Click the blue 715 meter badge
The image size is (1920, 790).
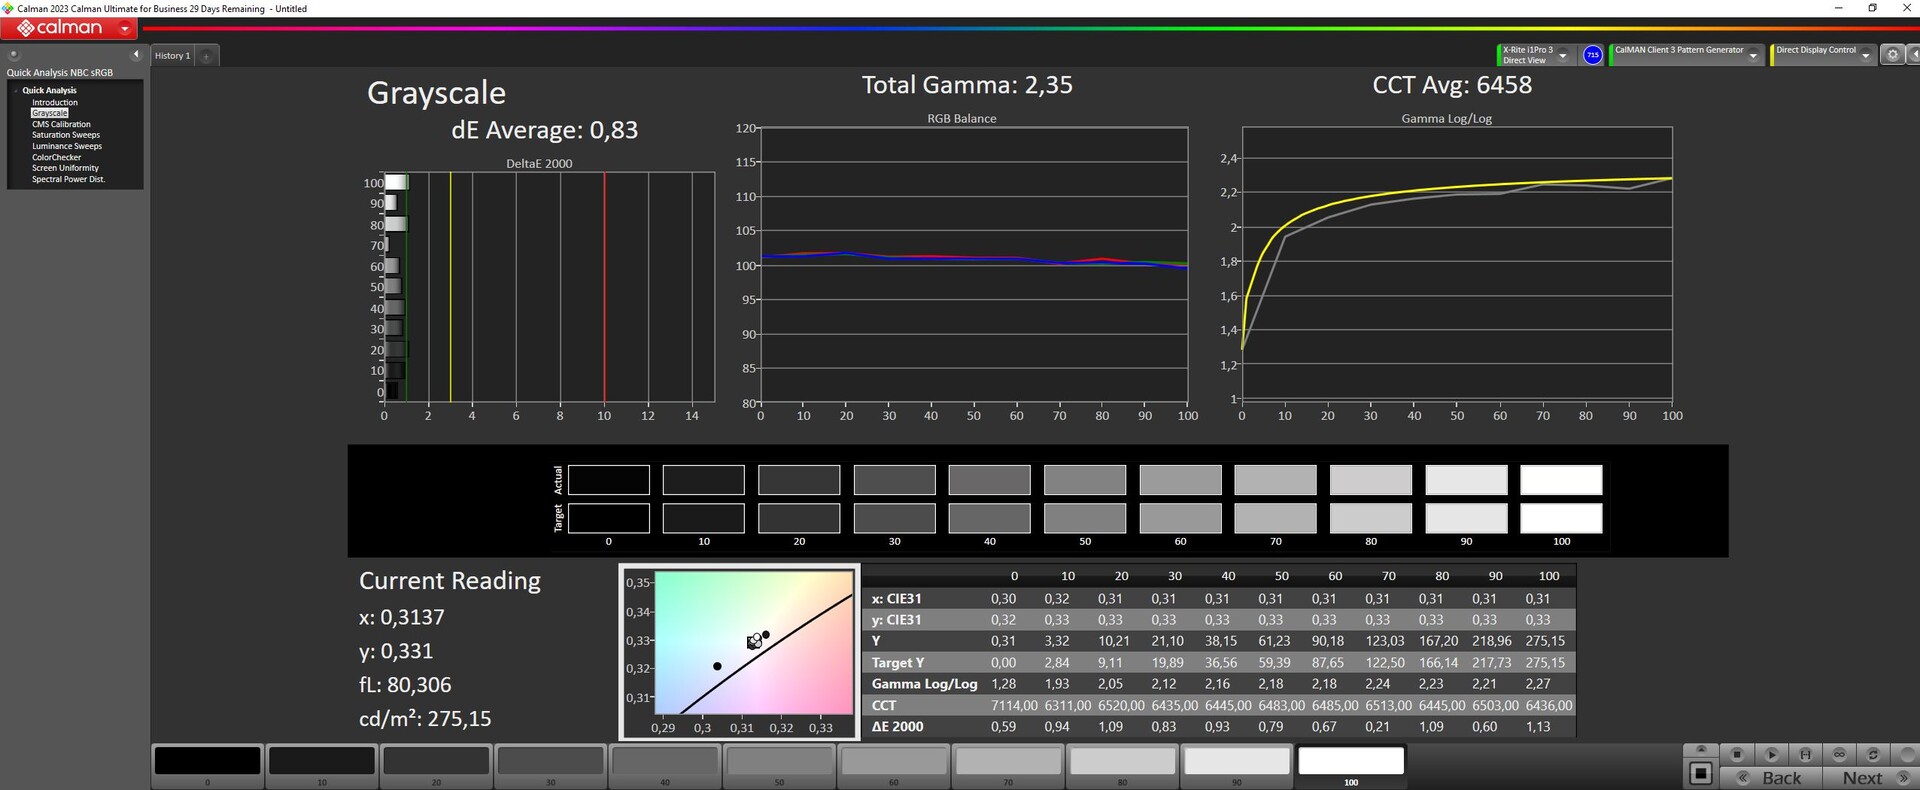(1593, 55)
